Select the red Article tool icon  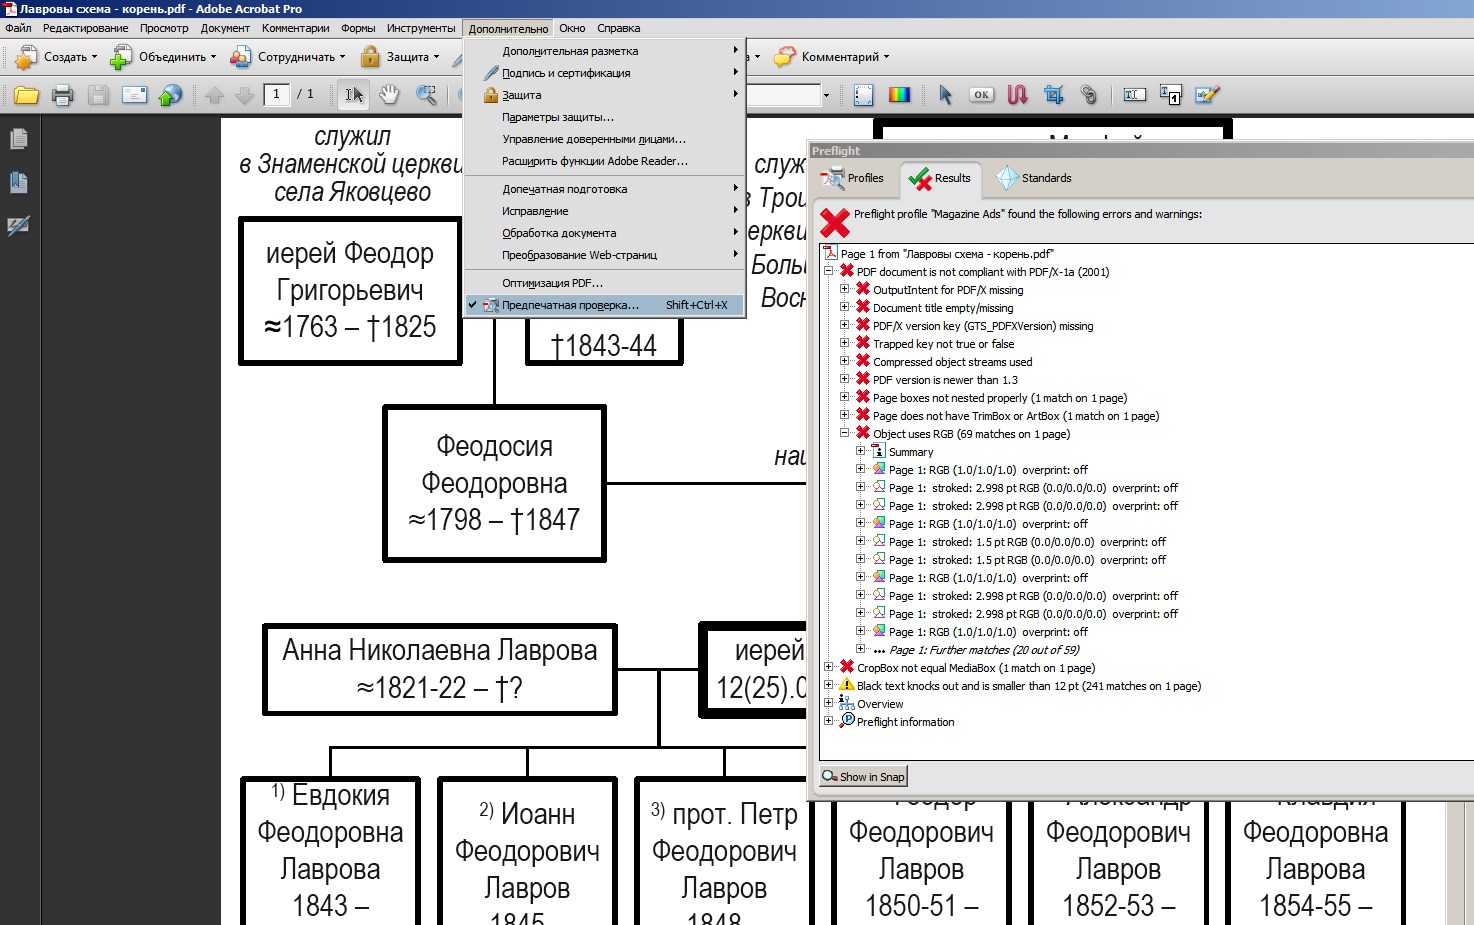click(1017, 95)
